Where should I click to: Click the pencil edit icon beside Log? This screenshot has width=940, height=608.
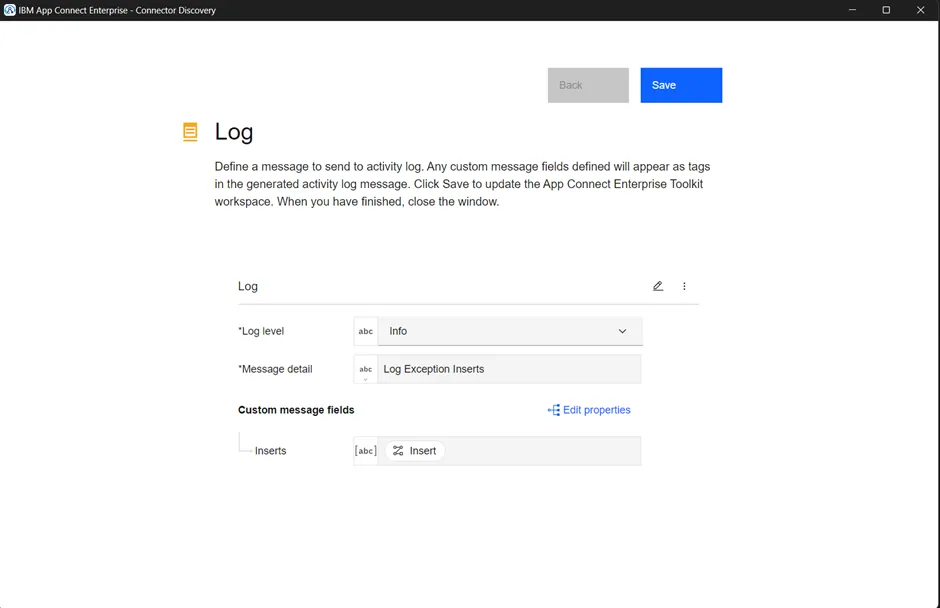tap(658, 286)
